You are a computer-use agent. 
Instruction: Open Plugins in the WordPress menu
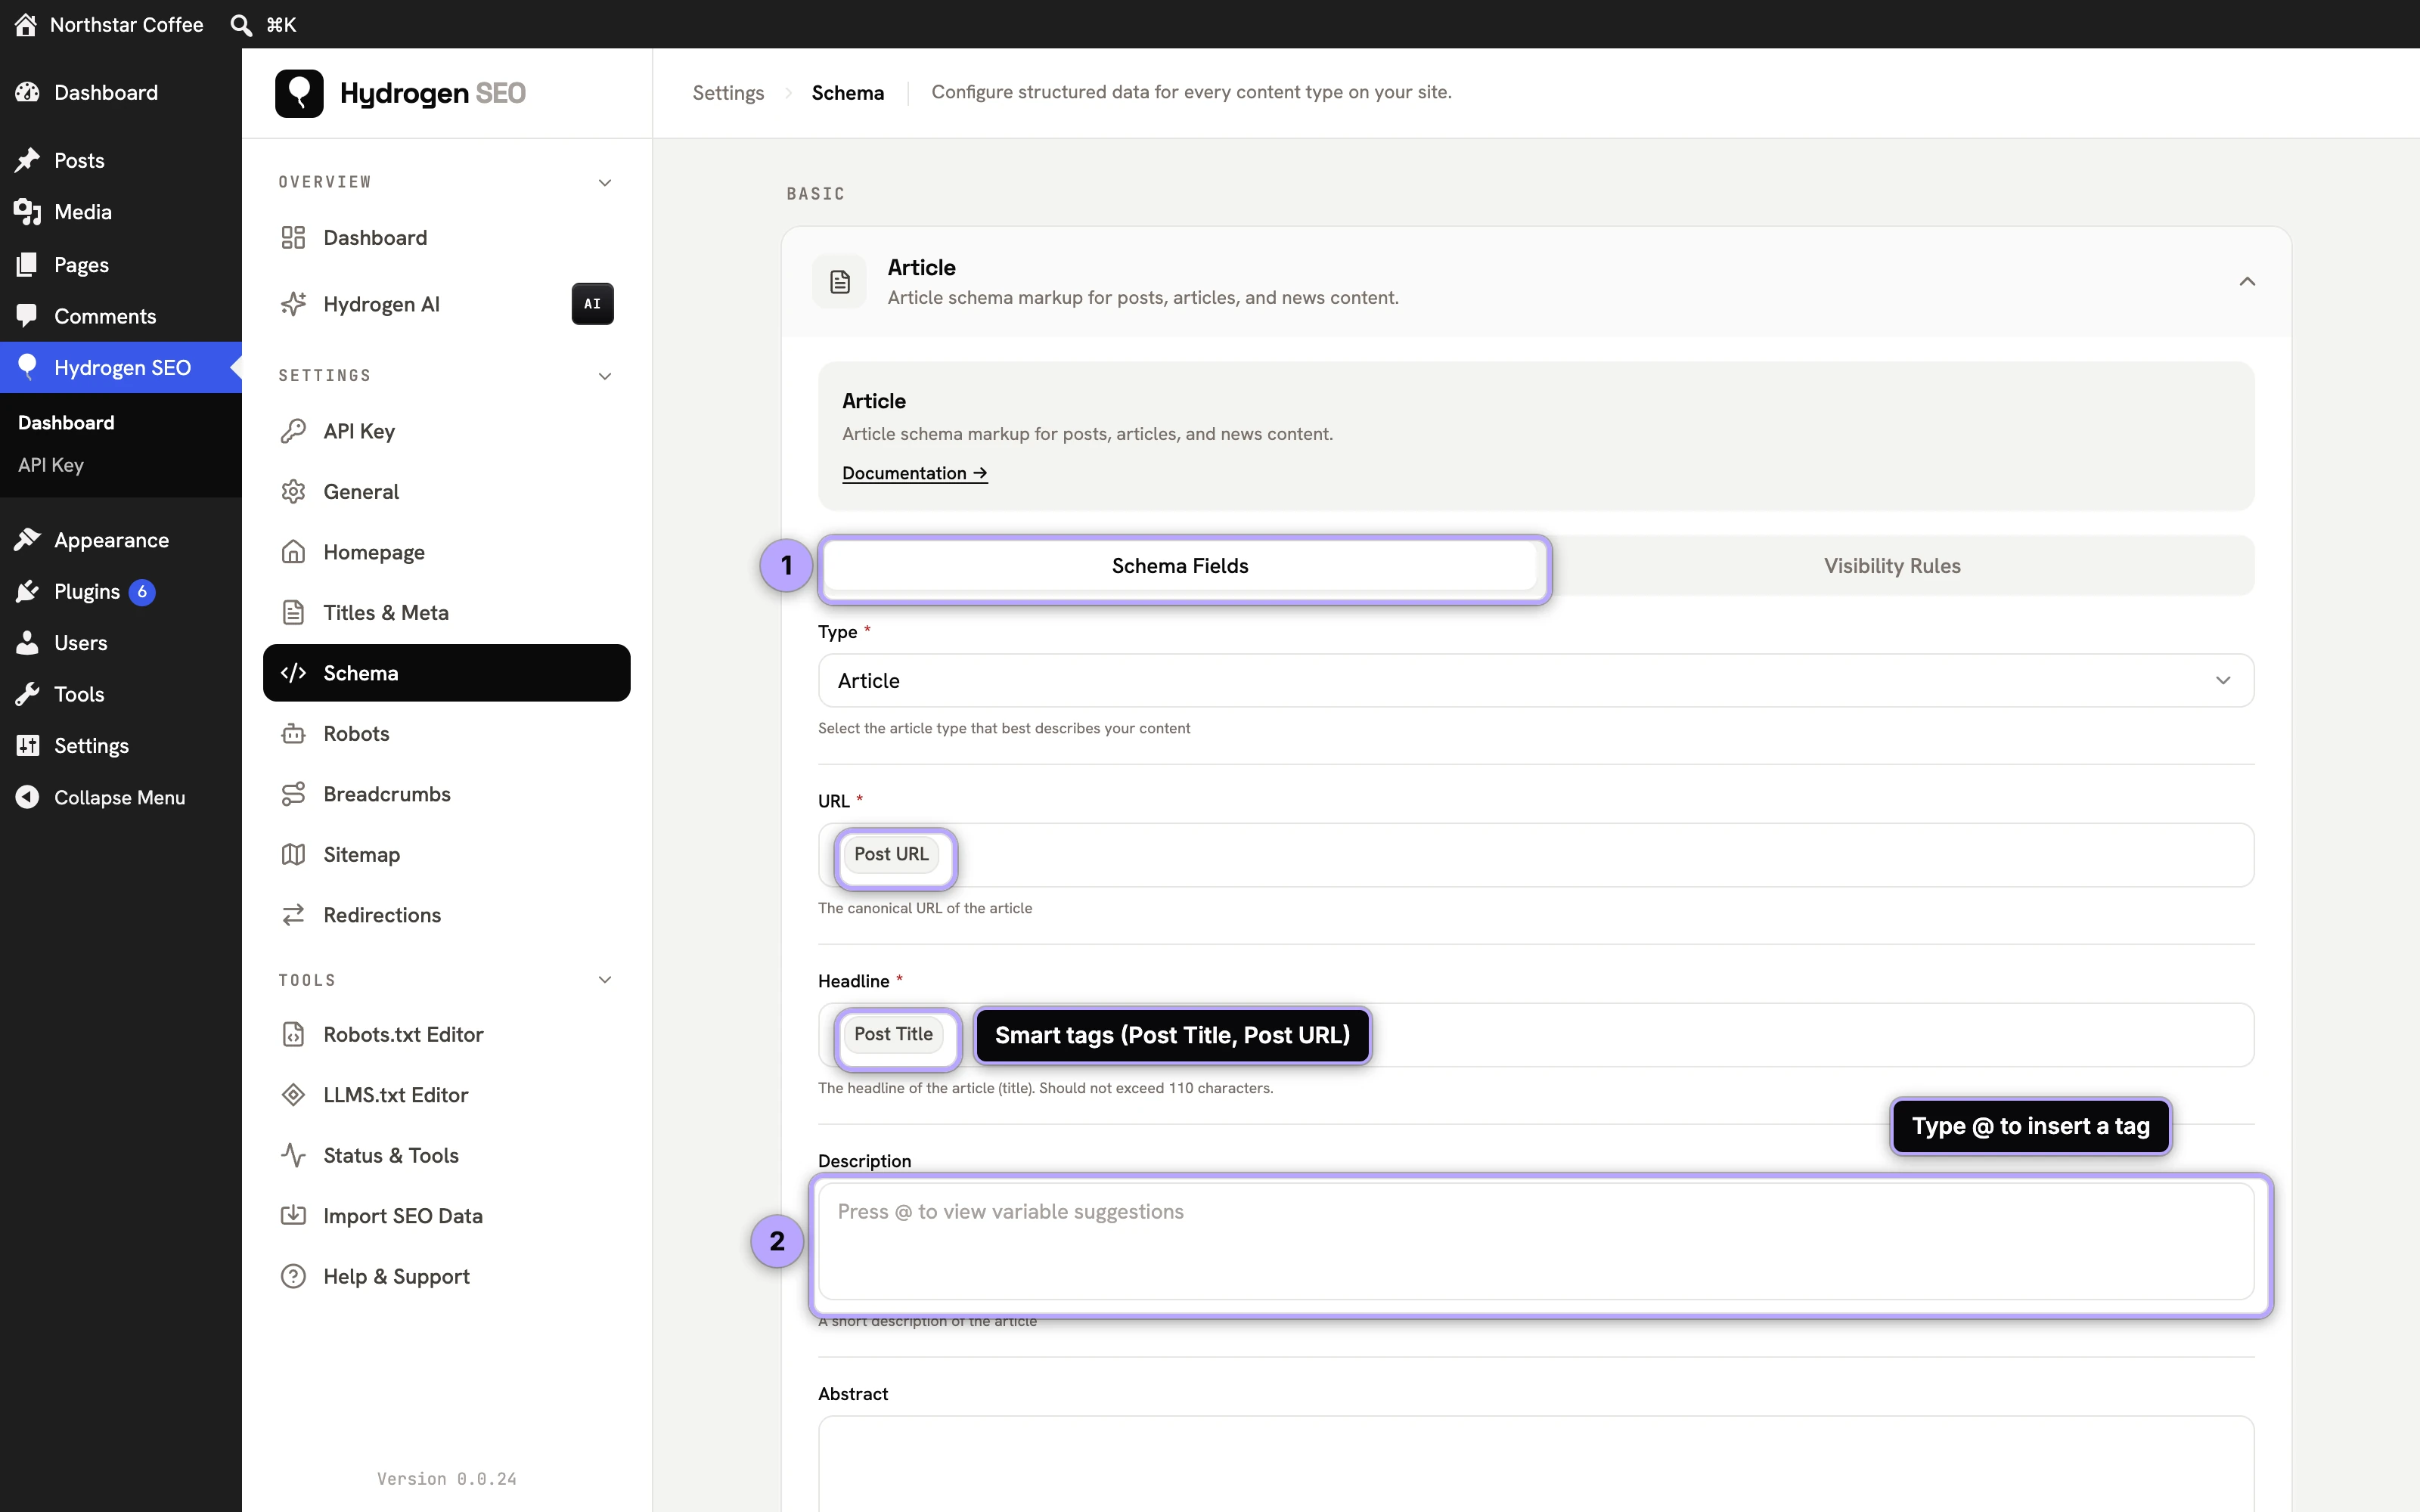[121, 592]
